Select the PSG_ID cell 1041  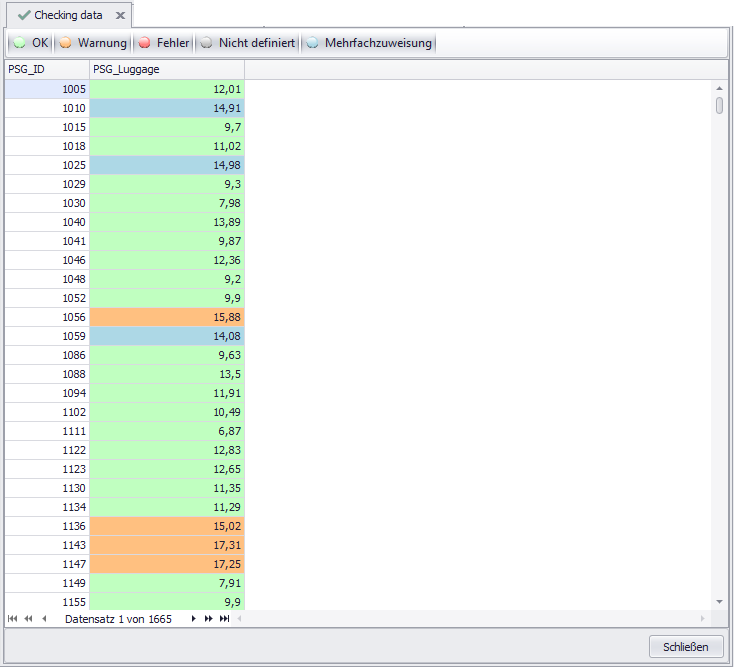point(47,241)
